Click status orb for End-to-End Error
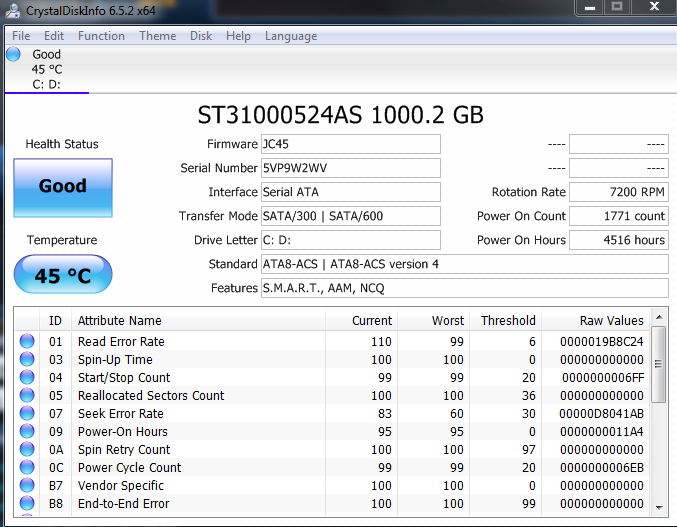This screenshot has width=677, height=527. pyautogui.click(x=27, y=503)
